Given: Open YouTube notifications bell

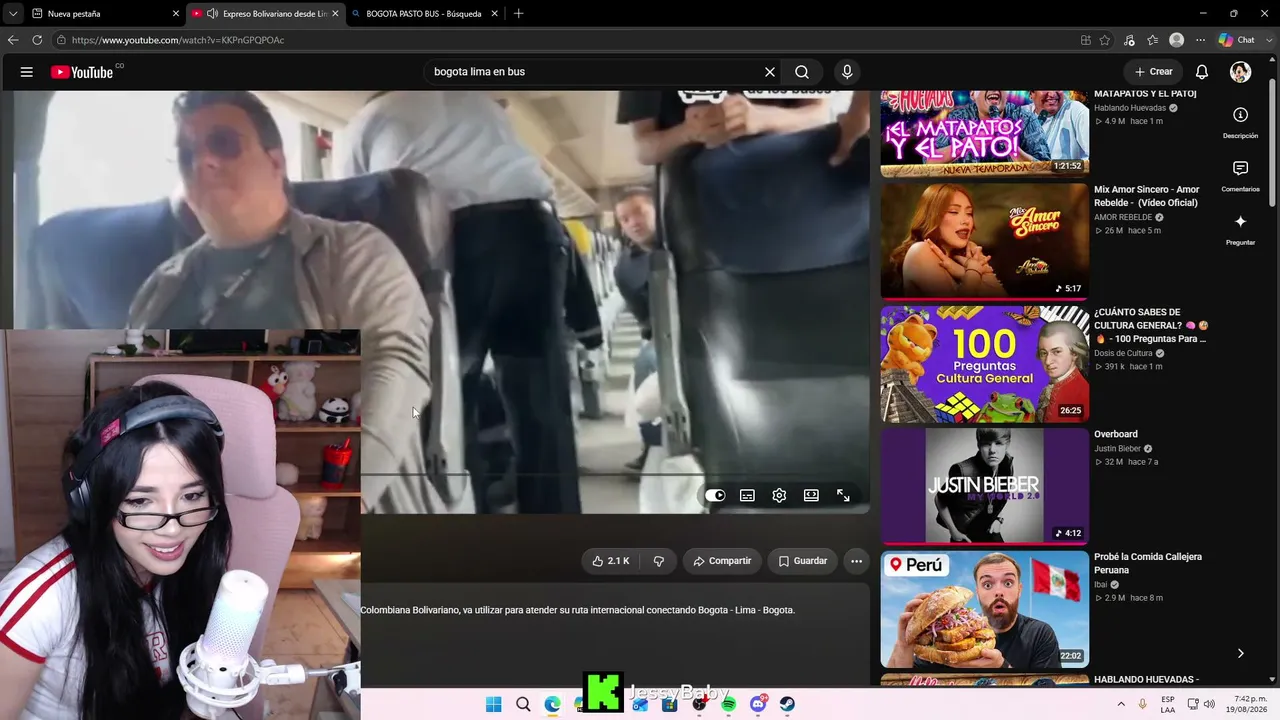Looking at the screenshot, I should point(1202,72).
